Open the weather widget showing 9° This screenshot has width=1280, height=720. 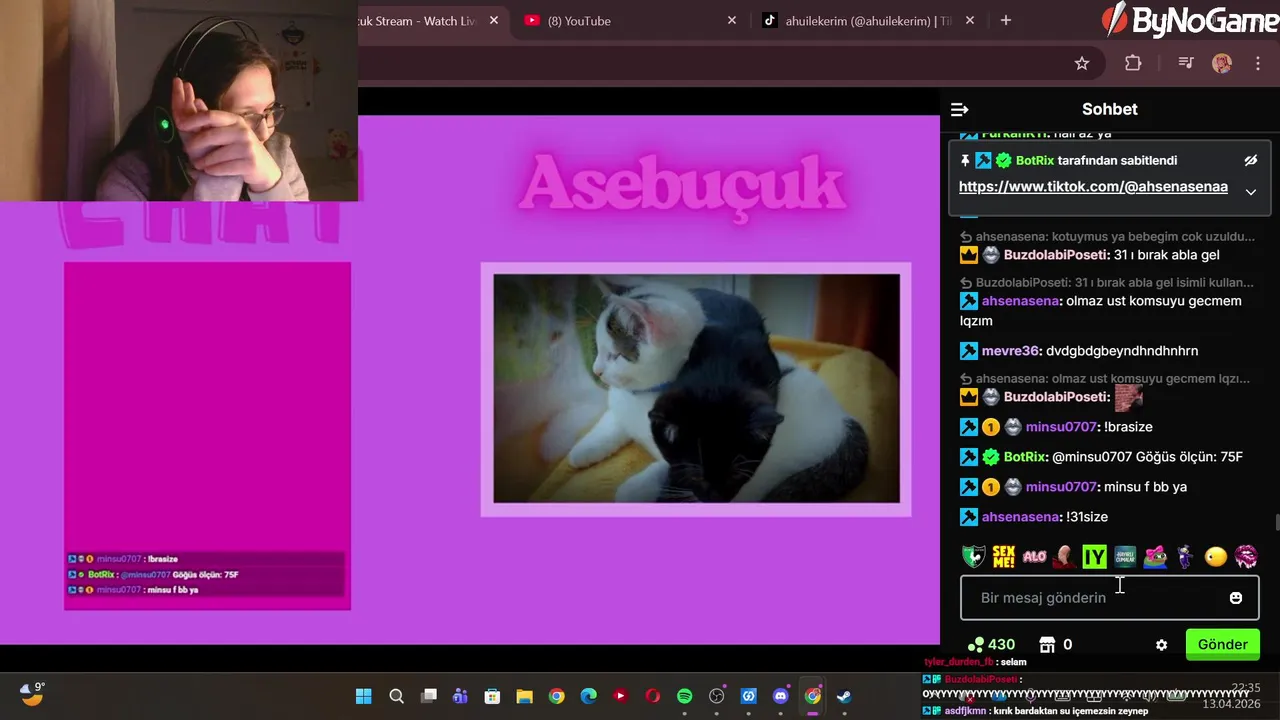[33, 694]
